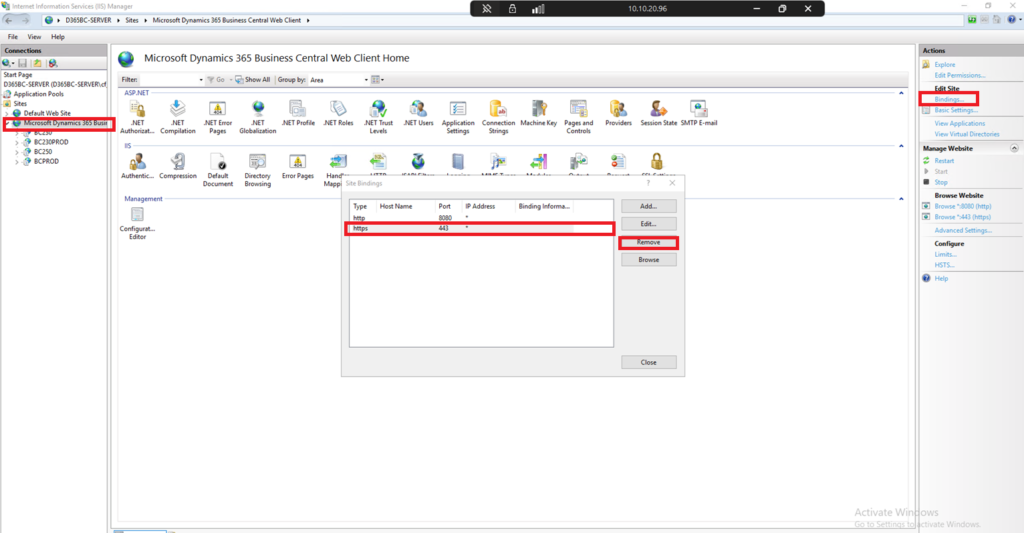Viewport: 1024px width, 533px height.
Task: Open Pages and Controls feature
Action: pos(579,117)
